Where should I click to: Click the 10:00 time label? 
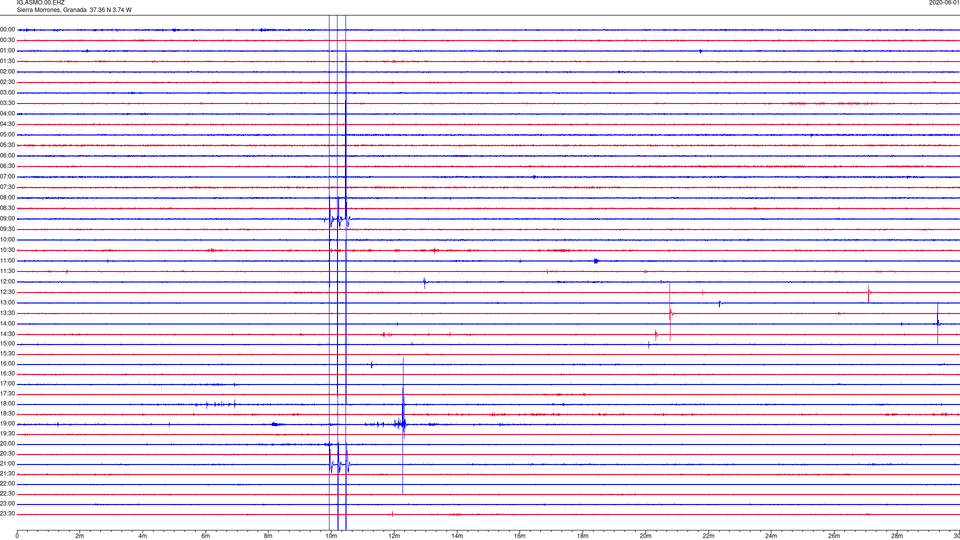pos(7,239)
